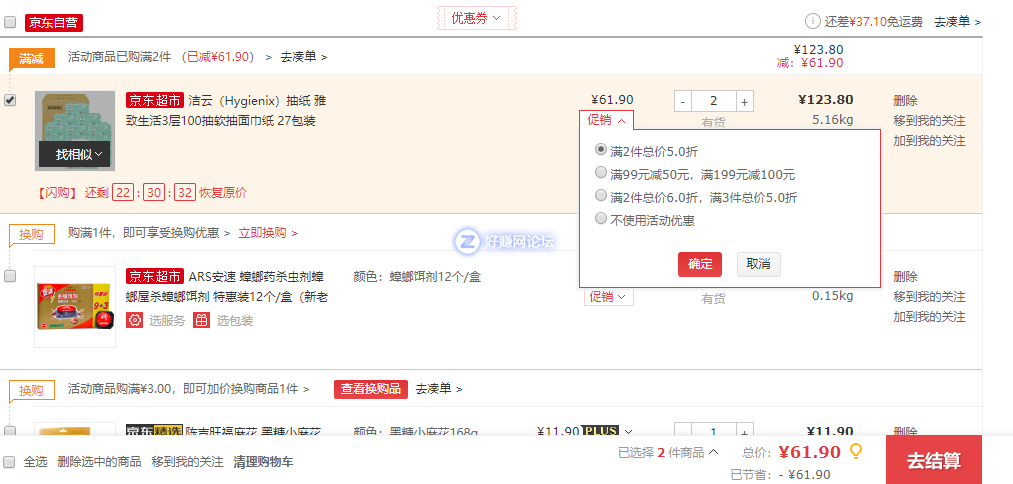Click the 满减 orange tag
Screen dimensions: 1013x484
32,59
